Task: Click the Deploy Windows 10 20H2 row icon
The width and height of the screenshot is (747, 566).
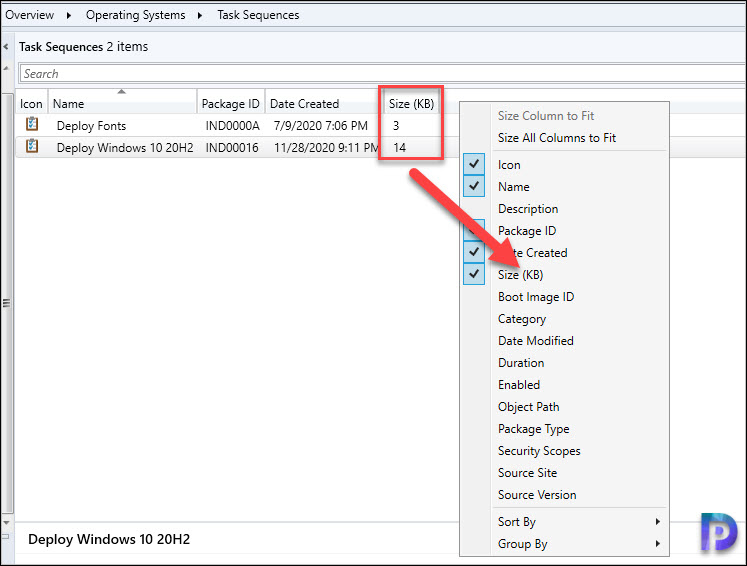Action: coord(32,146)
